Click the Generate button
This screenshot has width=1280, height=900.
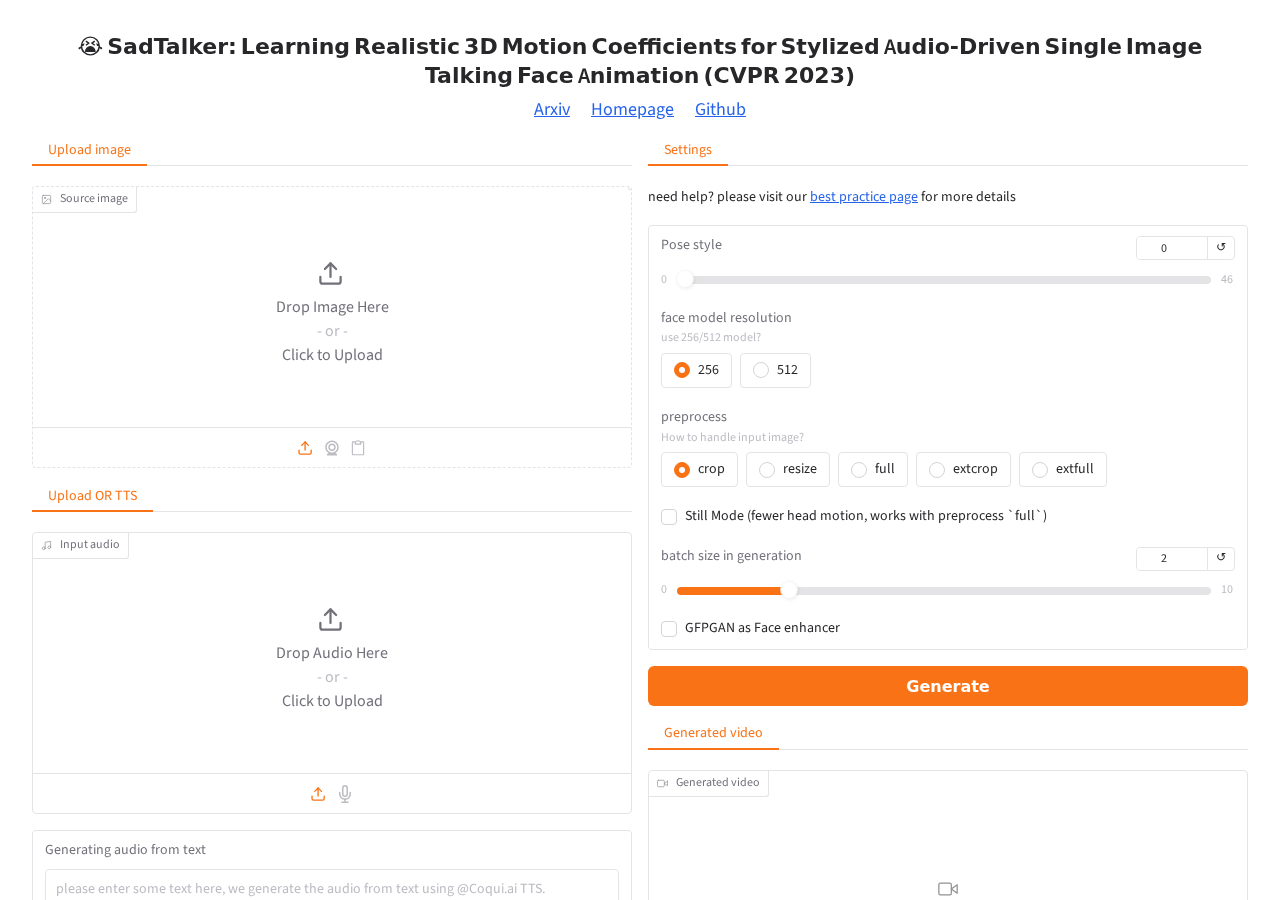948,686
